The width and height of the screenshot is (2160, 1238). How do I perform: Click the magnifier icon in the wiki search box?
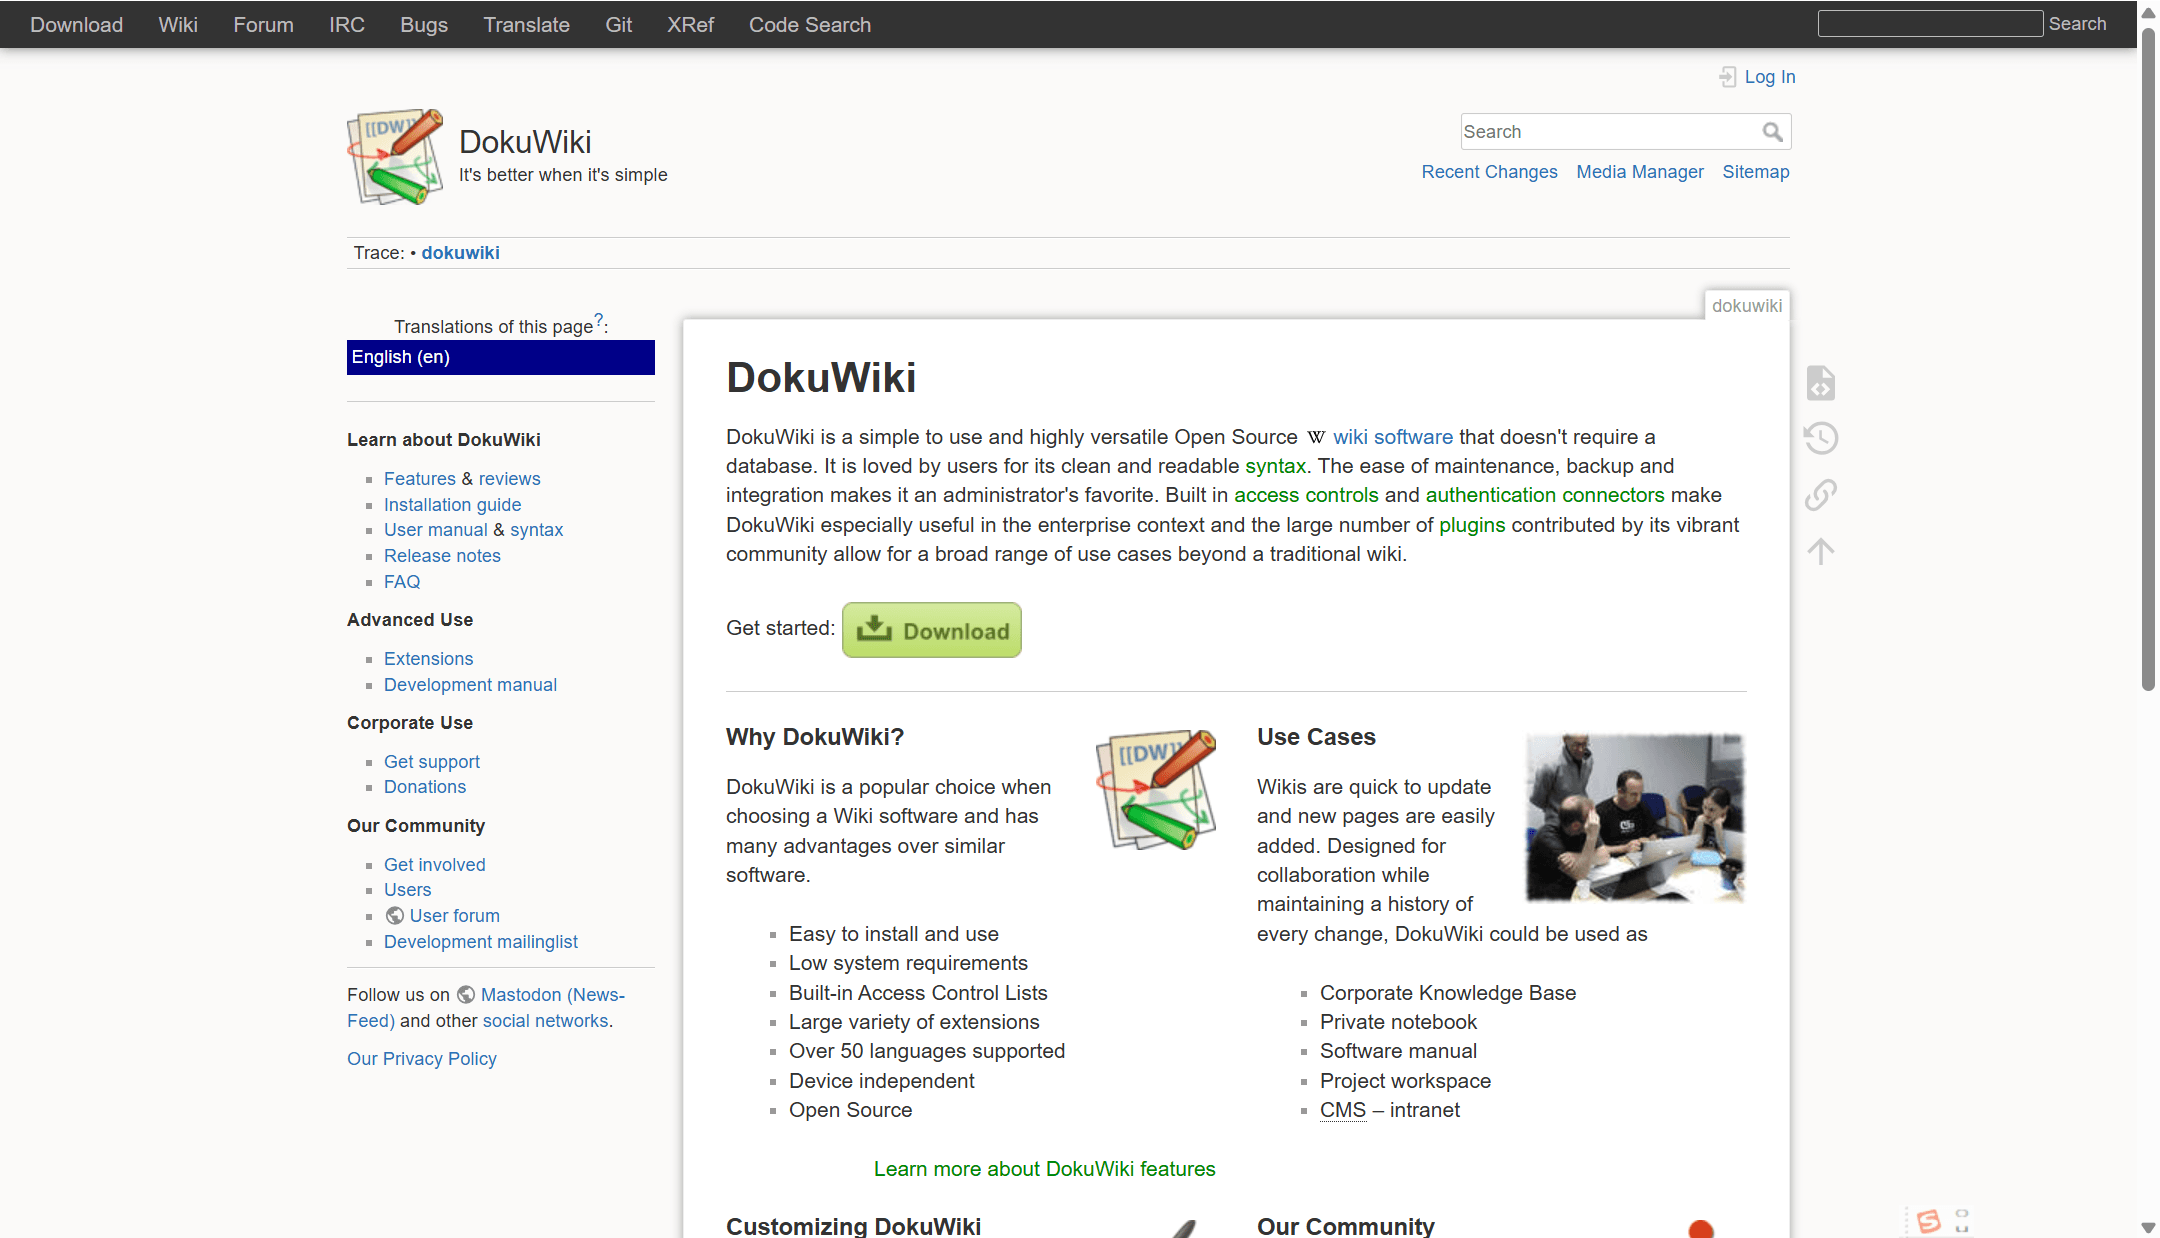[x=1772, y=132]
